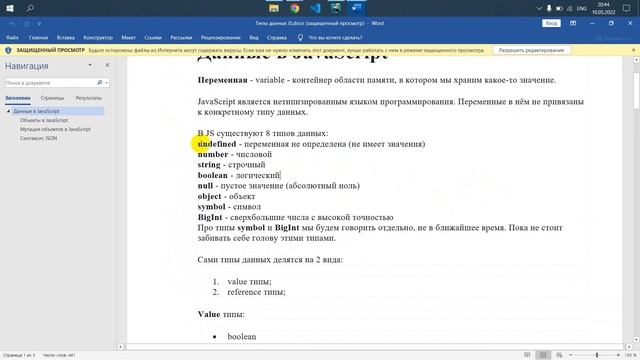Switch to the Вставка ribbon tab
Viewport: 640px width, 360px height.
tap(65, 38)
